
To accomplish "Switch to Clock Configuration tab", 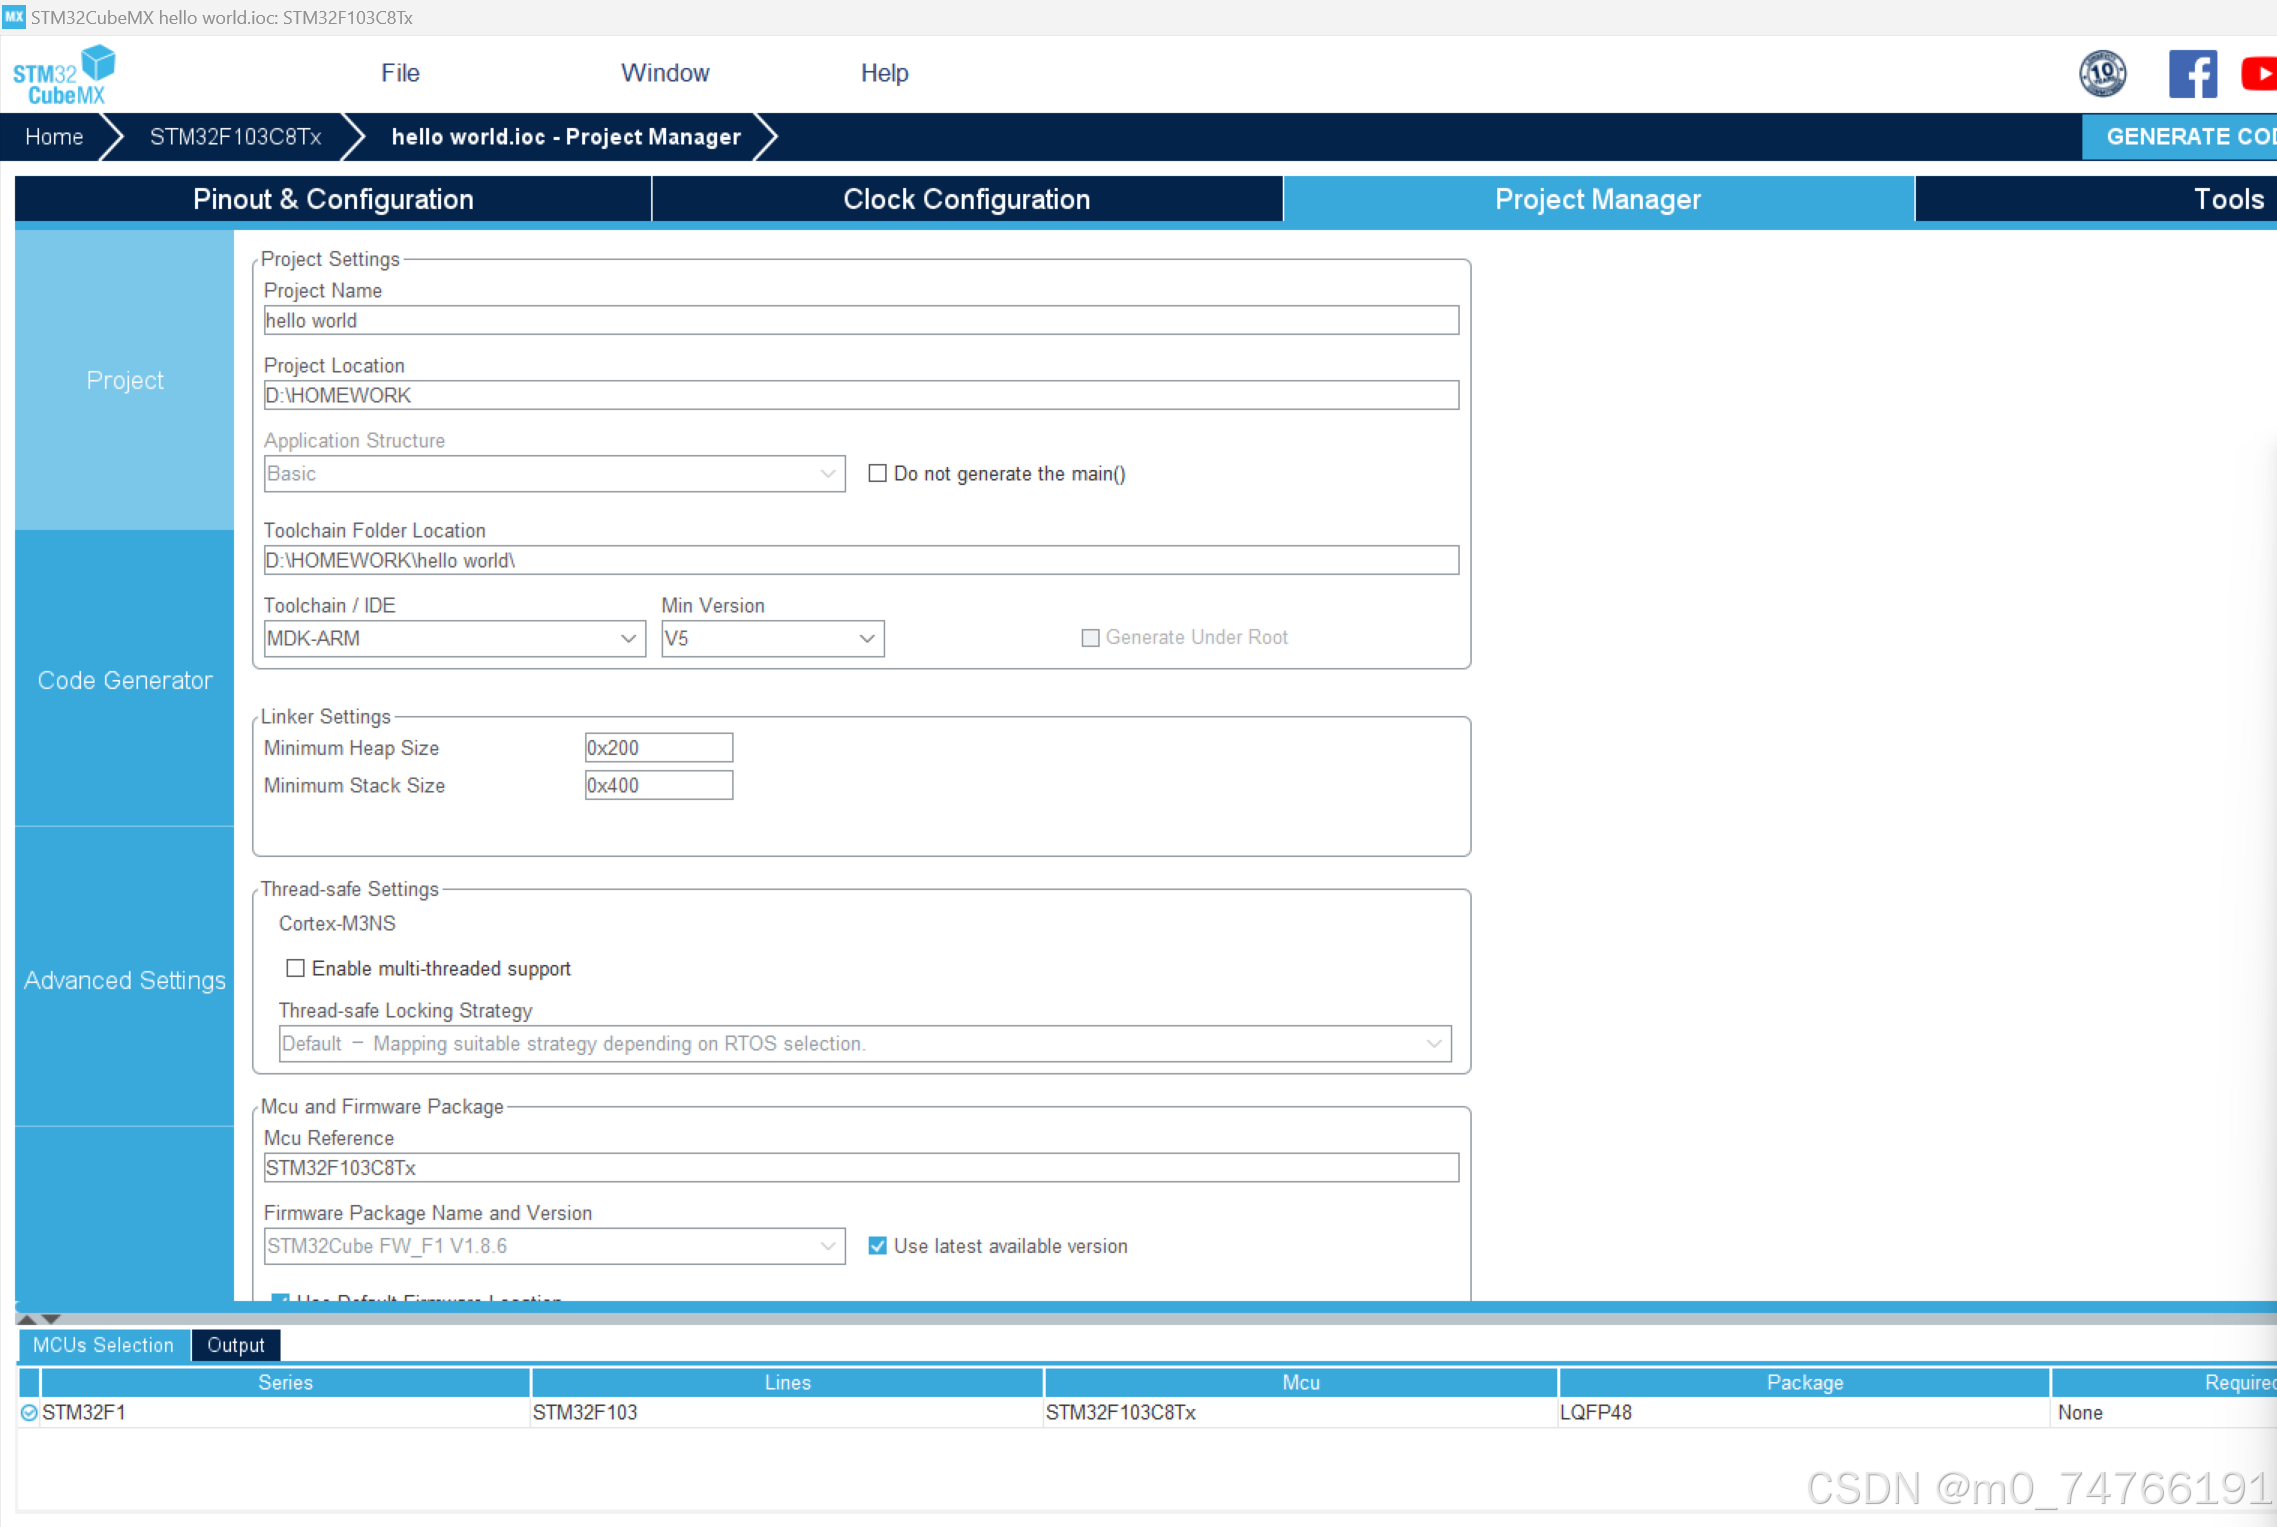I will click(x=966, y=199).
